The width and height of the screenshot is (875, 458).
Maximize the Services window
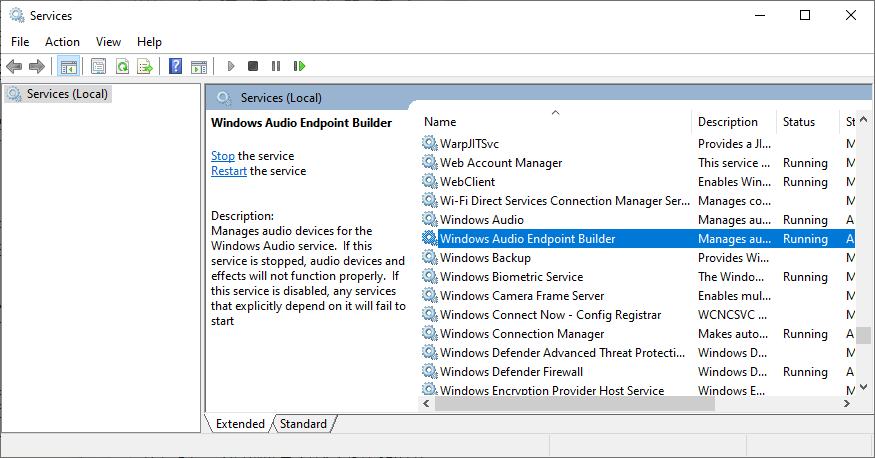point(805,16)
